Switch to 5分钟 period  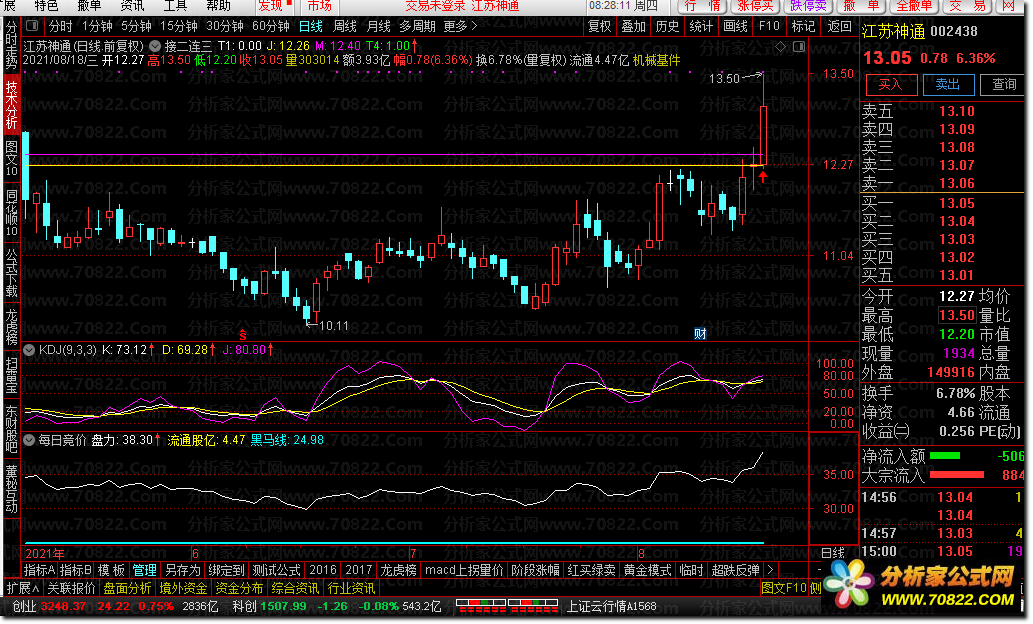[x=136, y=26]
